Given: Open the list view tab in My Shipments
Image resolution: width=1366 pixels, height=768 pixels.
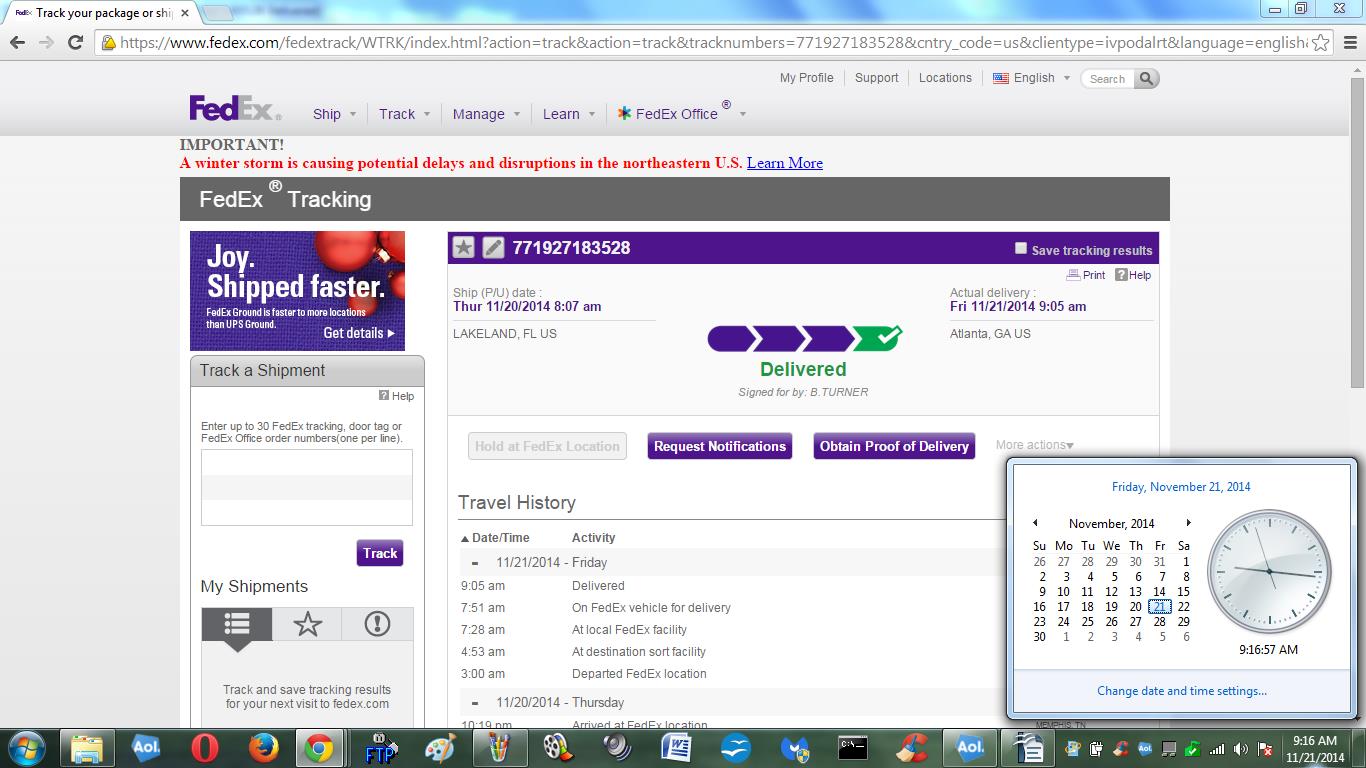Looking at the screenshot, I should (x=237, y=624).
